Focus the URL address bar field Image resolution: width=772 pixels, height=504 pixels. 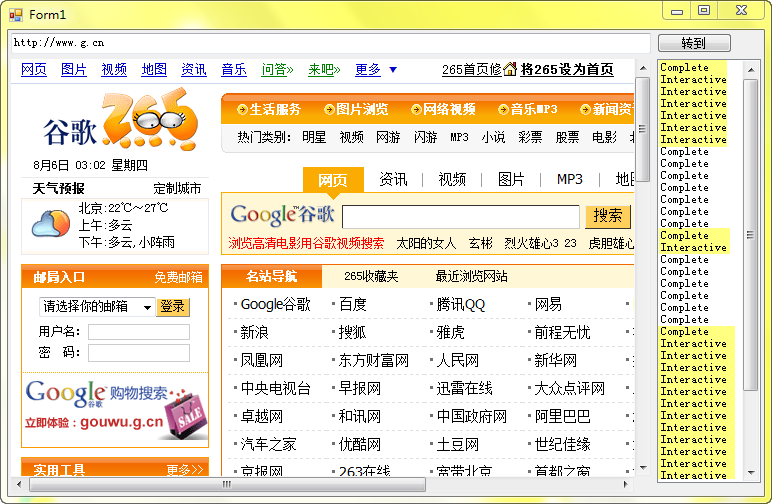click(x=330, y=43)
